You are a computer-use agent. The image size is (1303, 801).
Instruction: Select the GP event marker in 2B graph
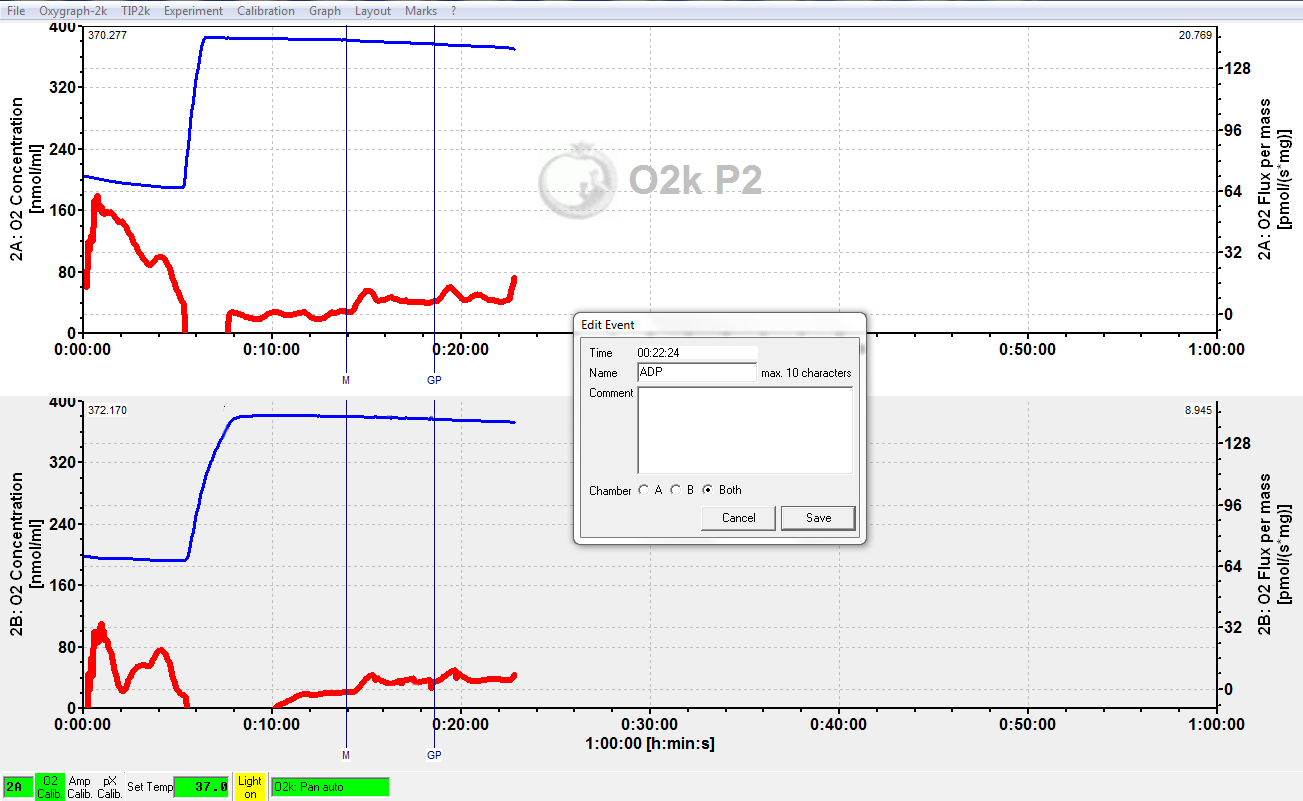click(x=434, y=755)
